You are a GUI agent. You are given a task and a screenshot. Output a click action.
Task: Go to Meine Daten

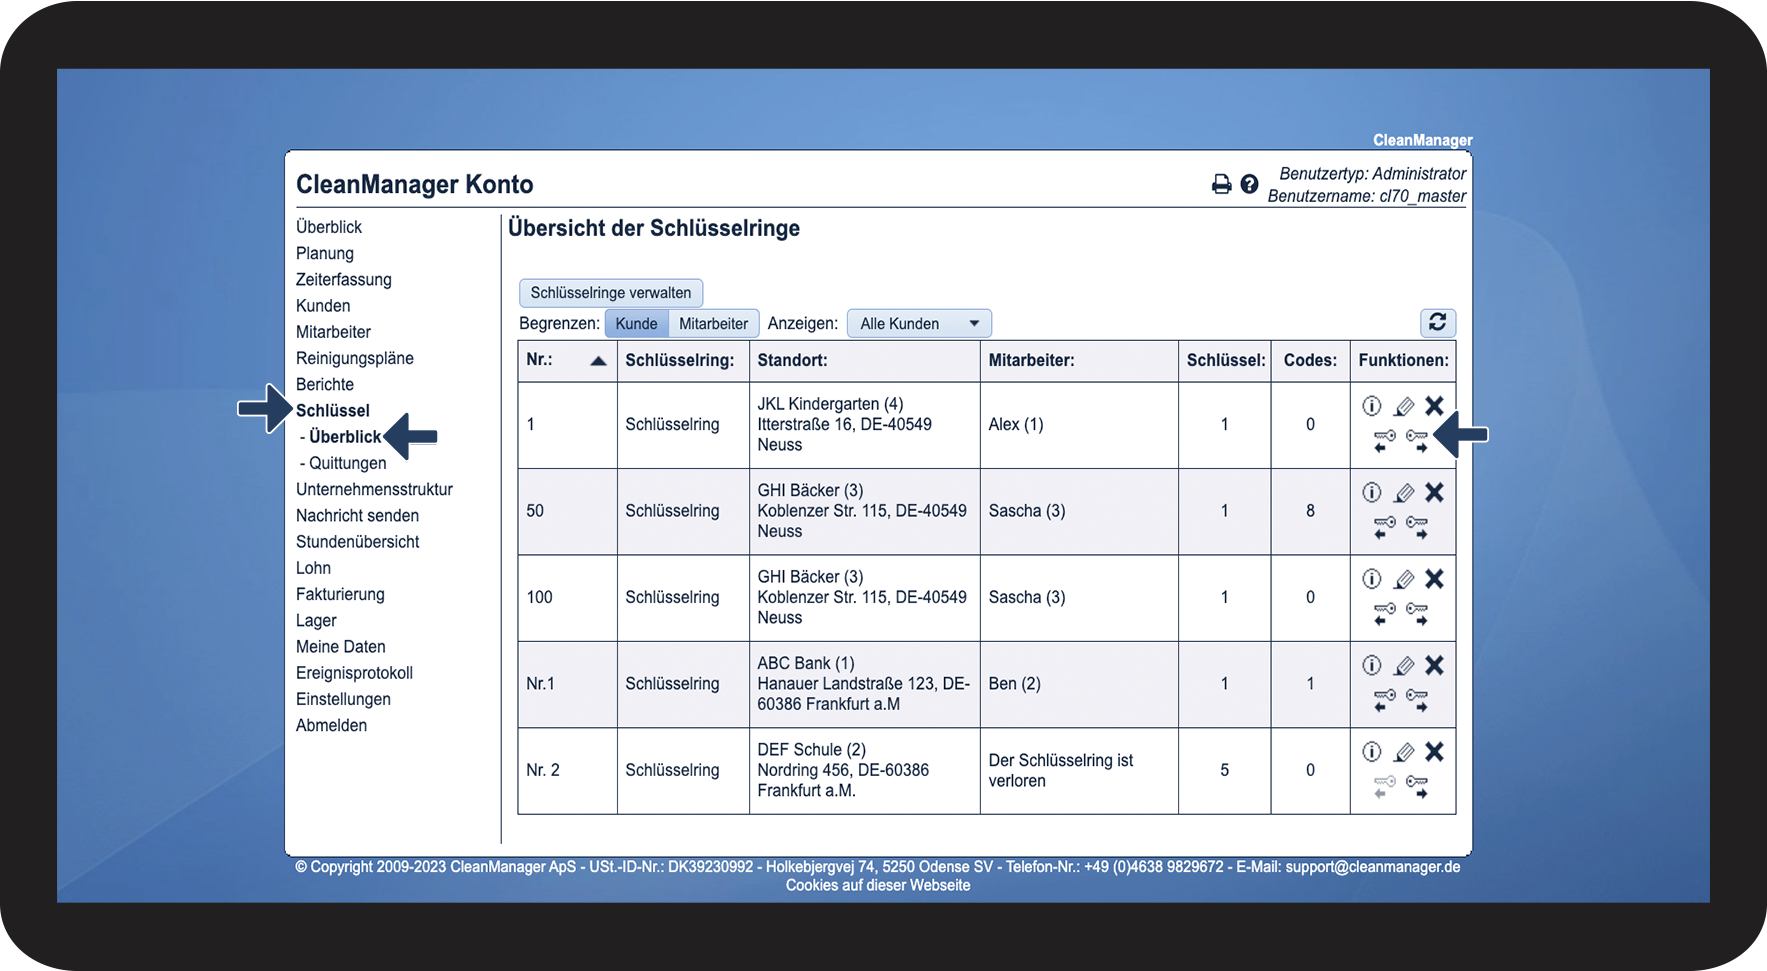pyautogui.click(x=340, y=646)
